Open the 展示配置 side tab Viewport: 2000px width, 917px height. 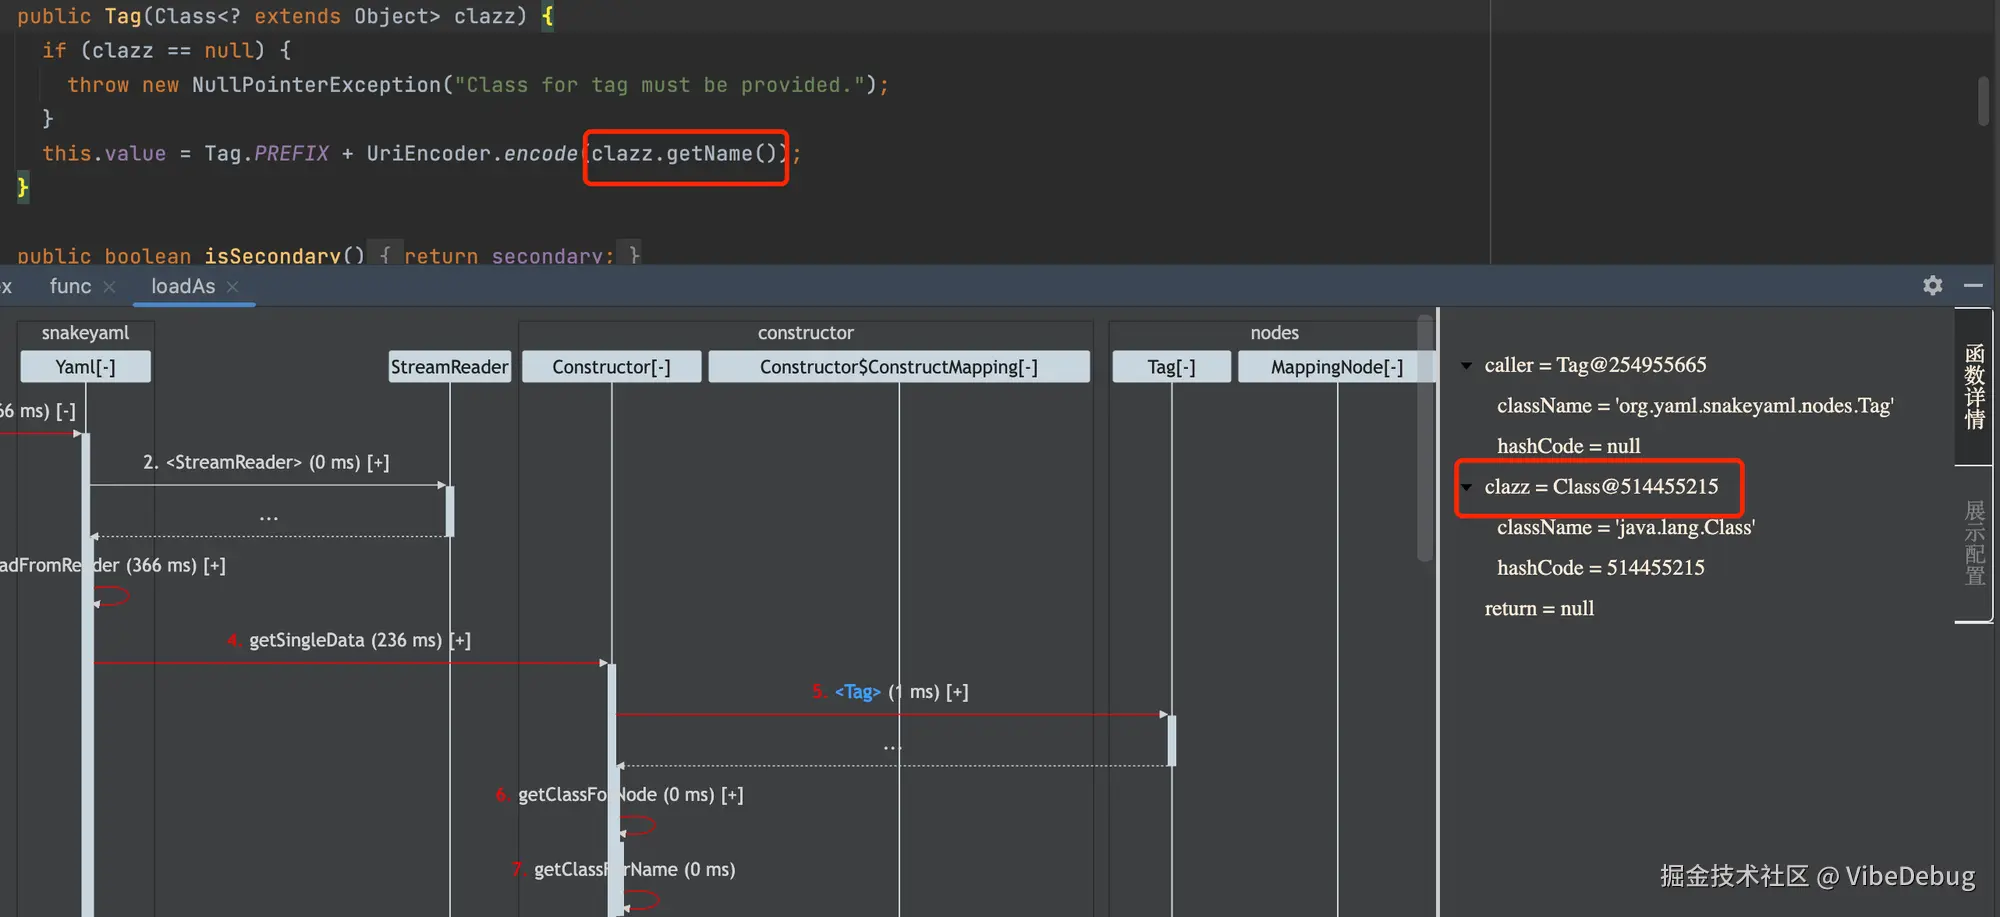click(x=1974, y=543)
